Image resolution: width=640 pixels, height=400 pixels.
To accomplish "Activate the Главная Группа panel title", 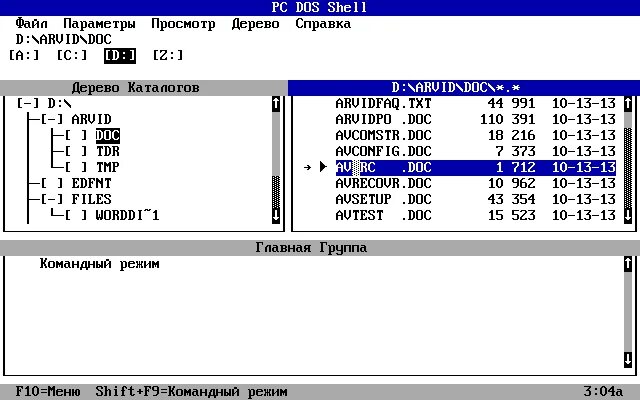I will (x=311, y=247).
